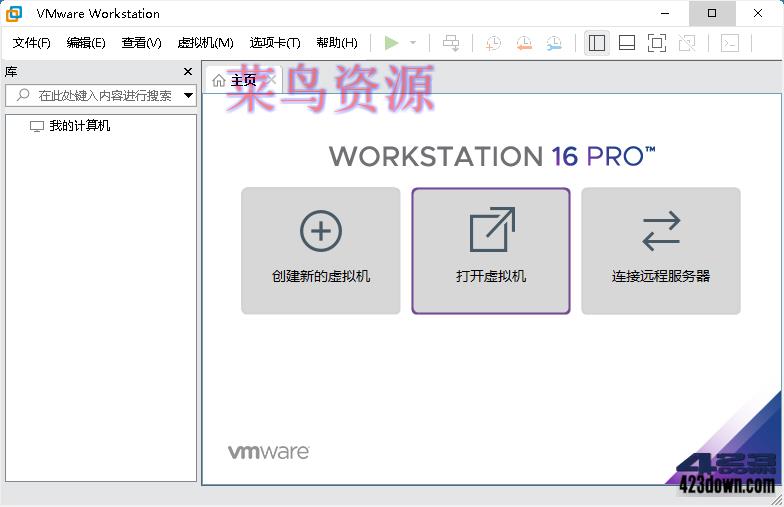The height and width of the screenshot is (507, 784).
Task: Open the Snapshot Manager wrench icon
Action: [x=554, y=43]
